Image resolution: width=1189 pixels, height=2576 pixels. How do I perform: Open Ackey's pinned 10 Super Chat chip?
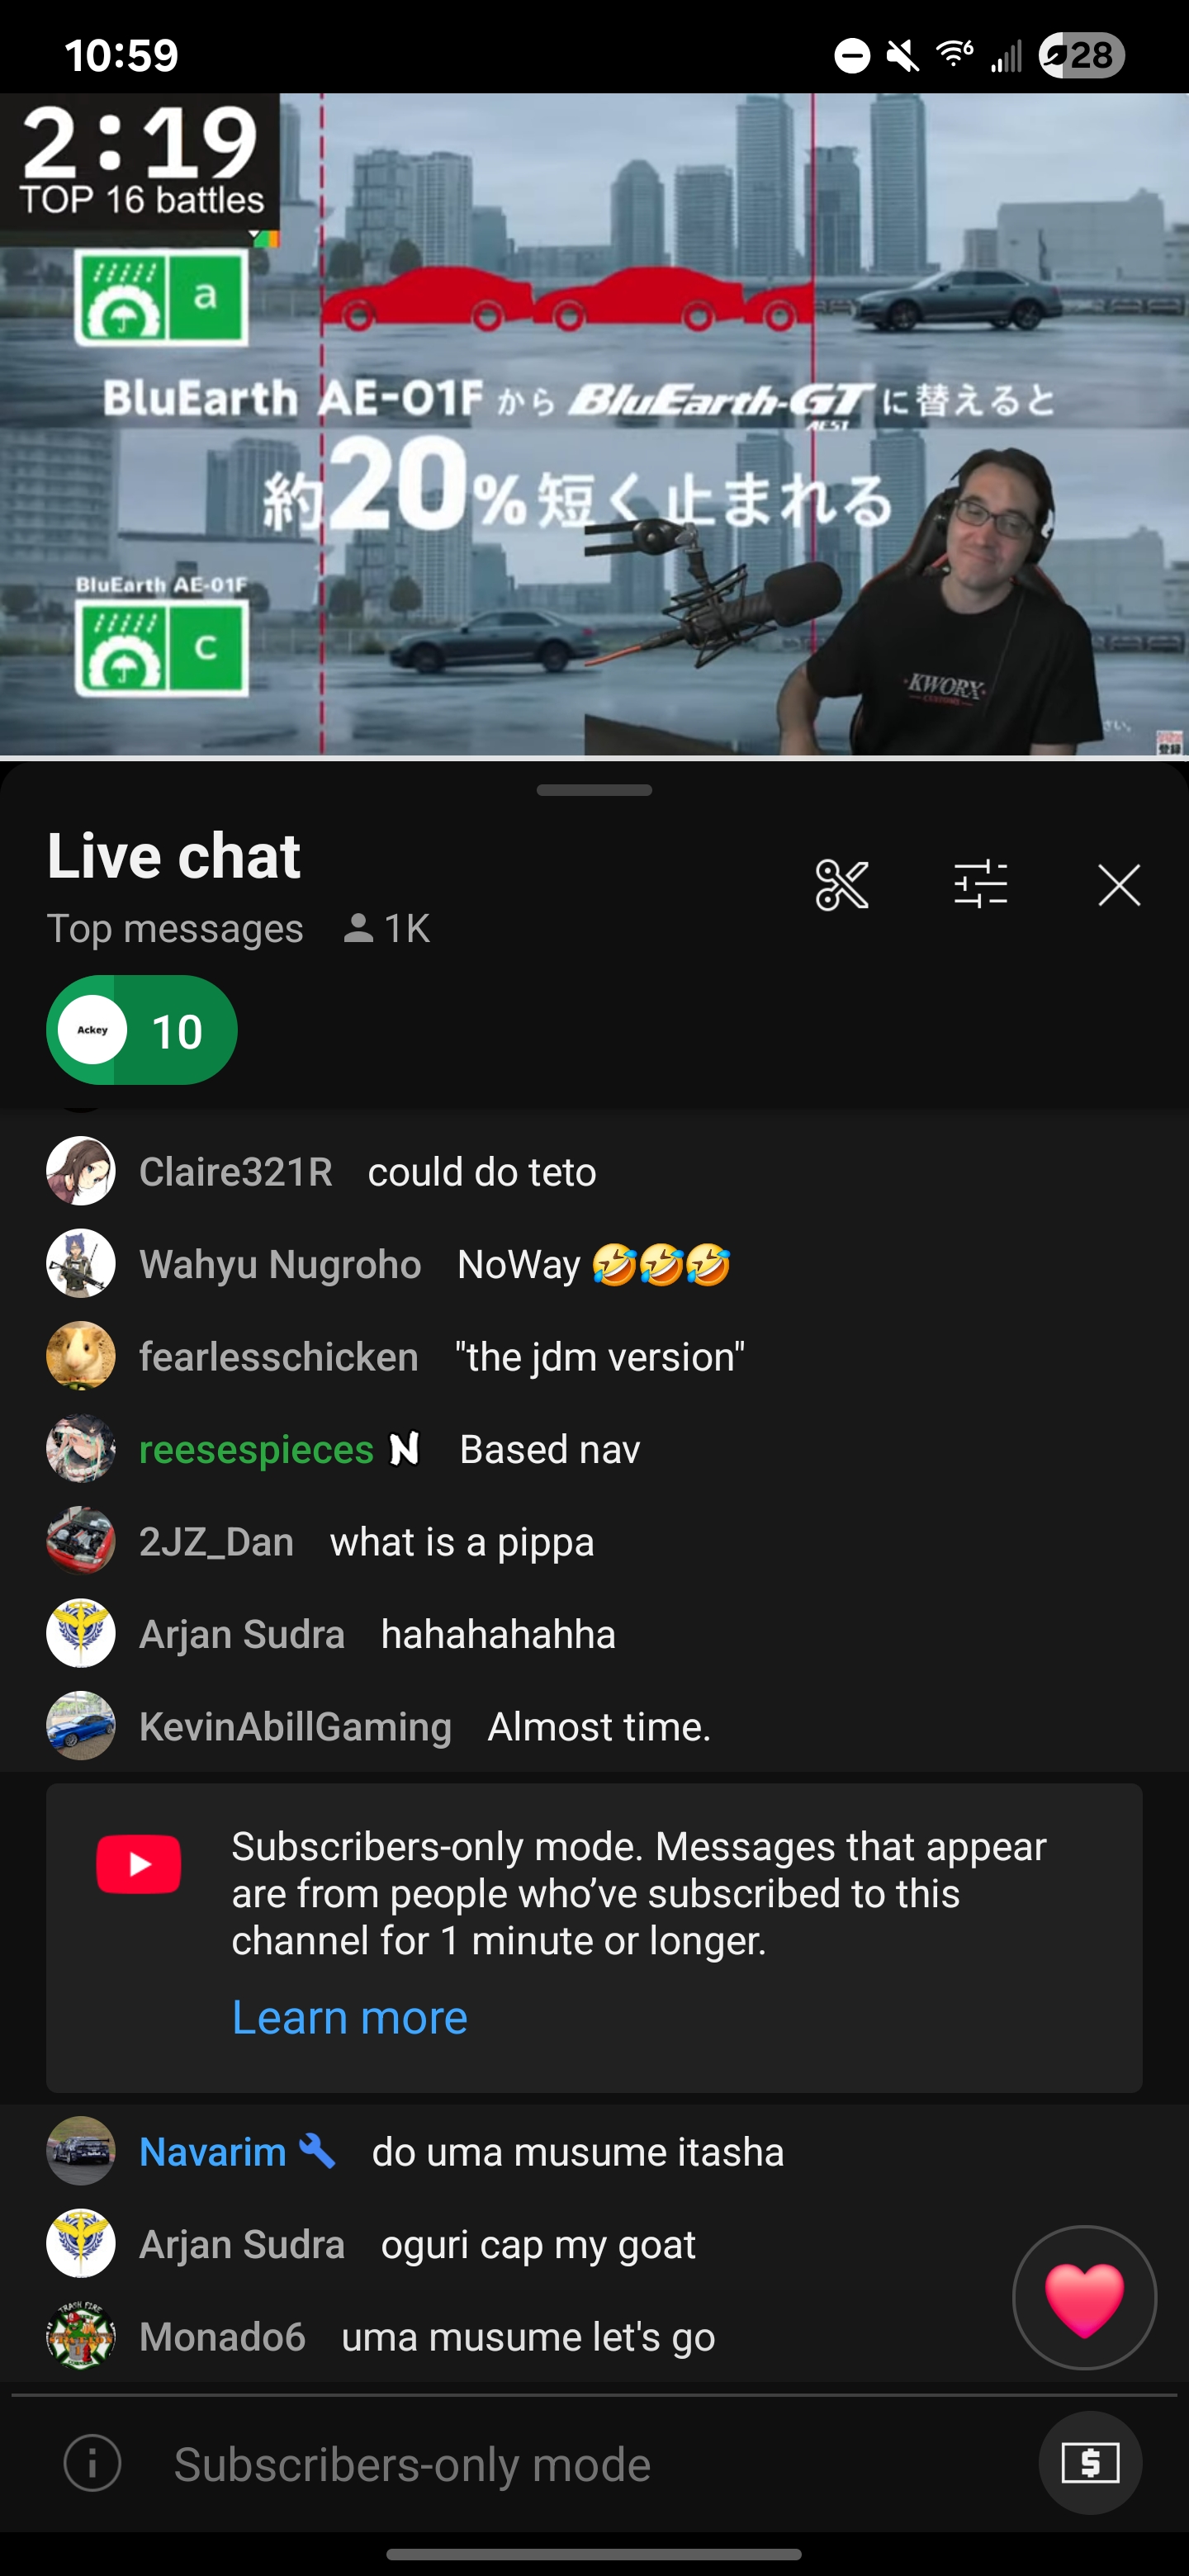click(141, 1030)
